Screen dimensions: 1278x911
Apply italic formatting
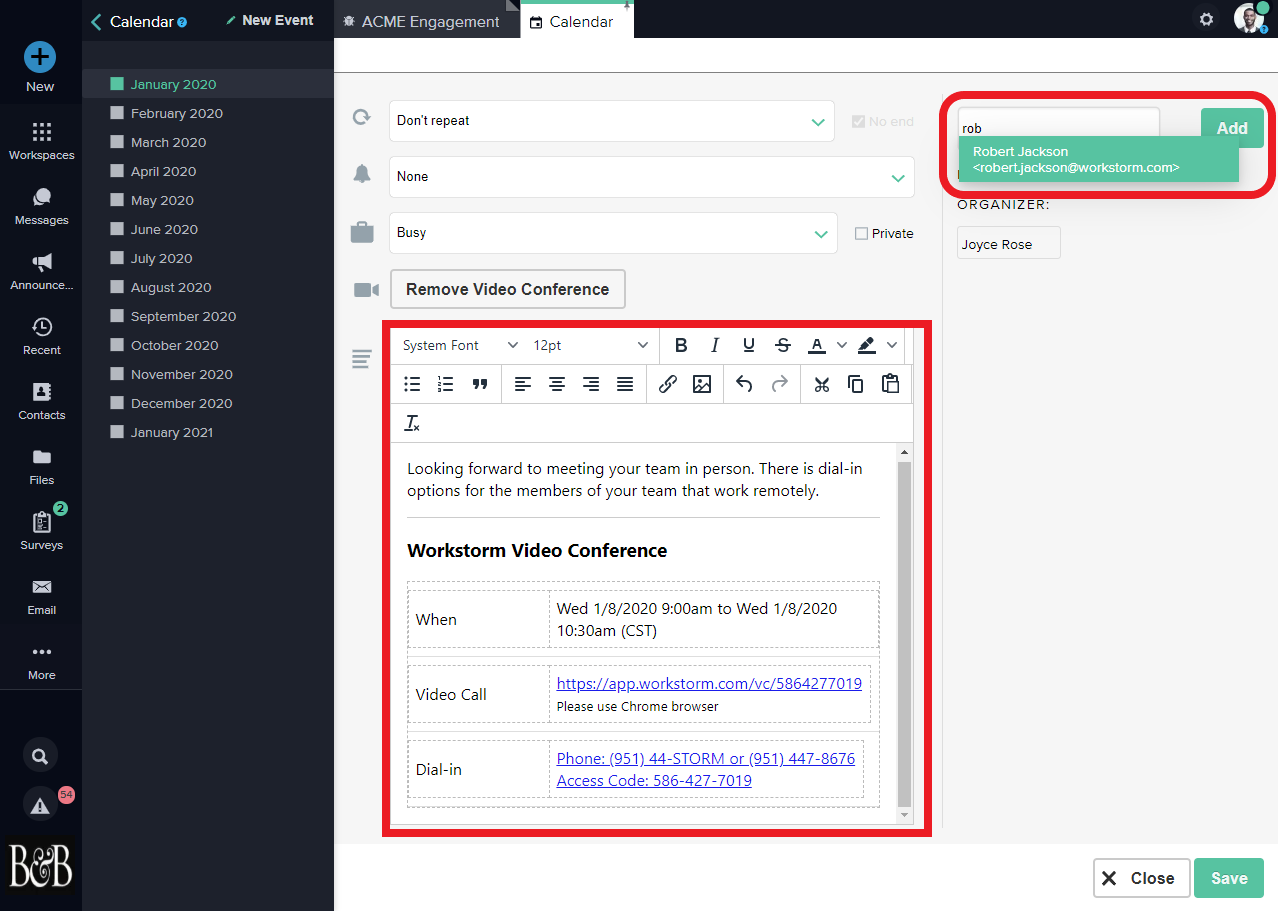[715, 345]
